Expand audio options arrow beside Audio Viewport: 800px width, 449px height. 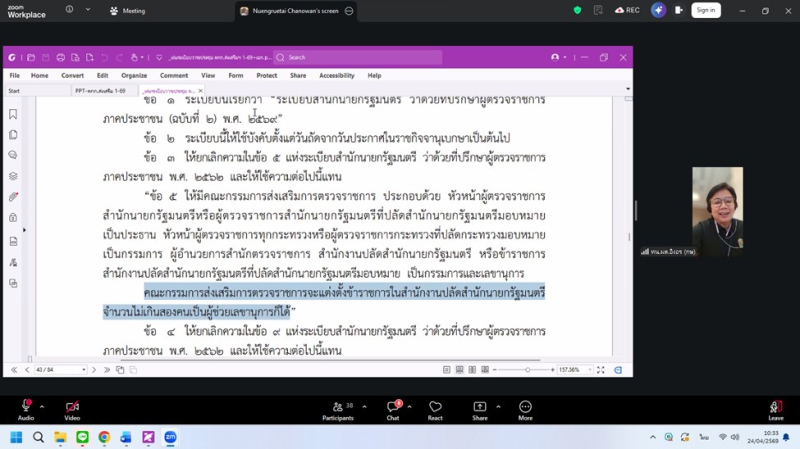pos(42,407)
